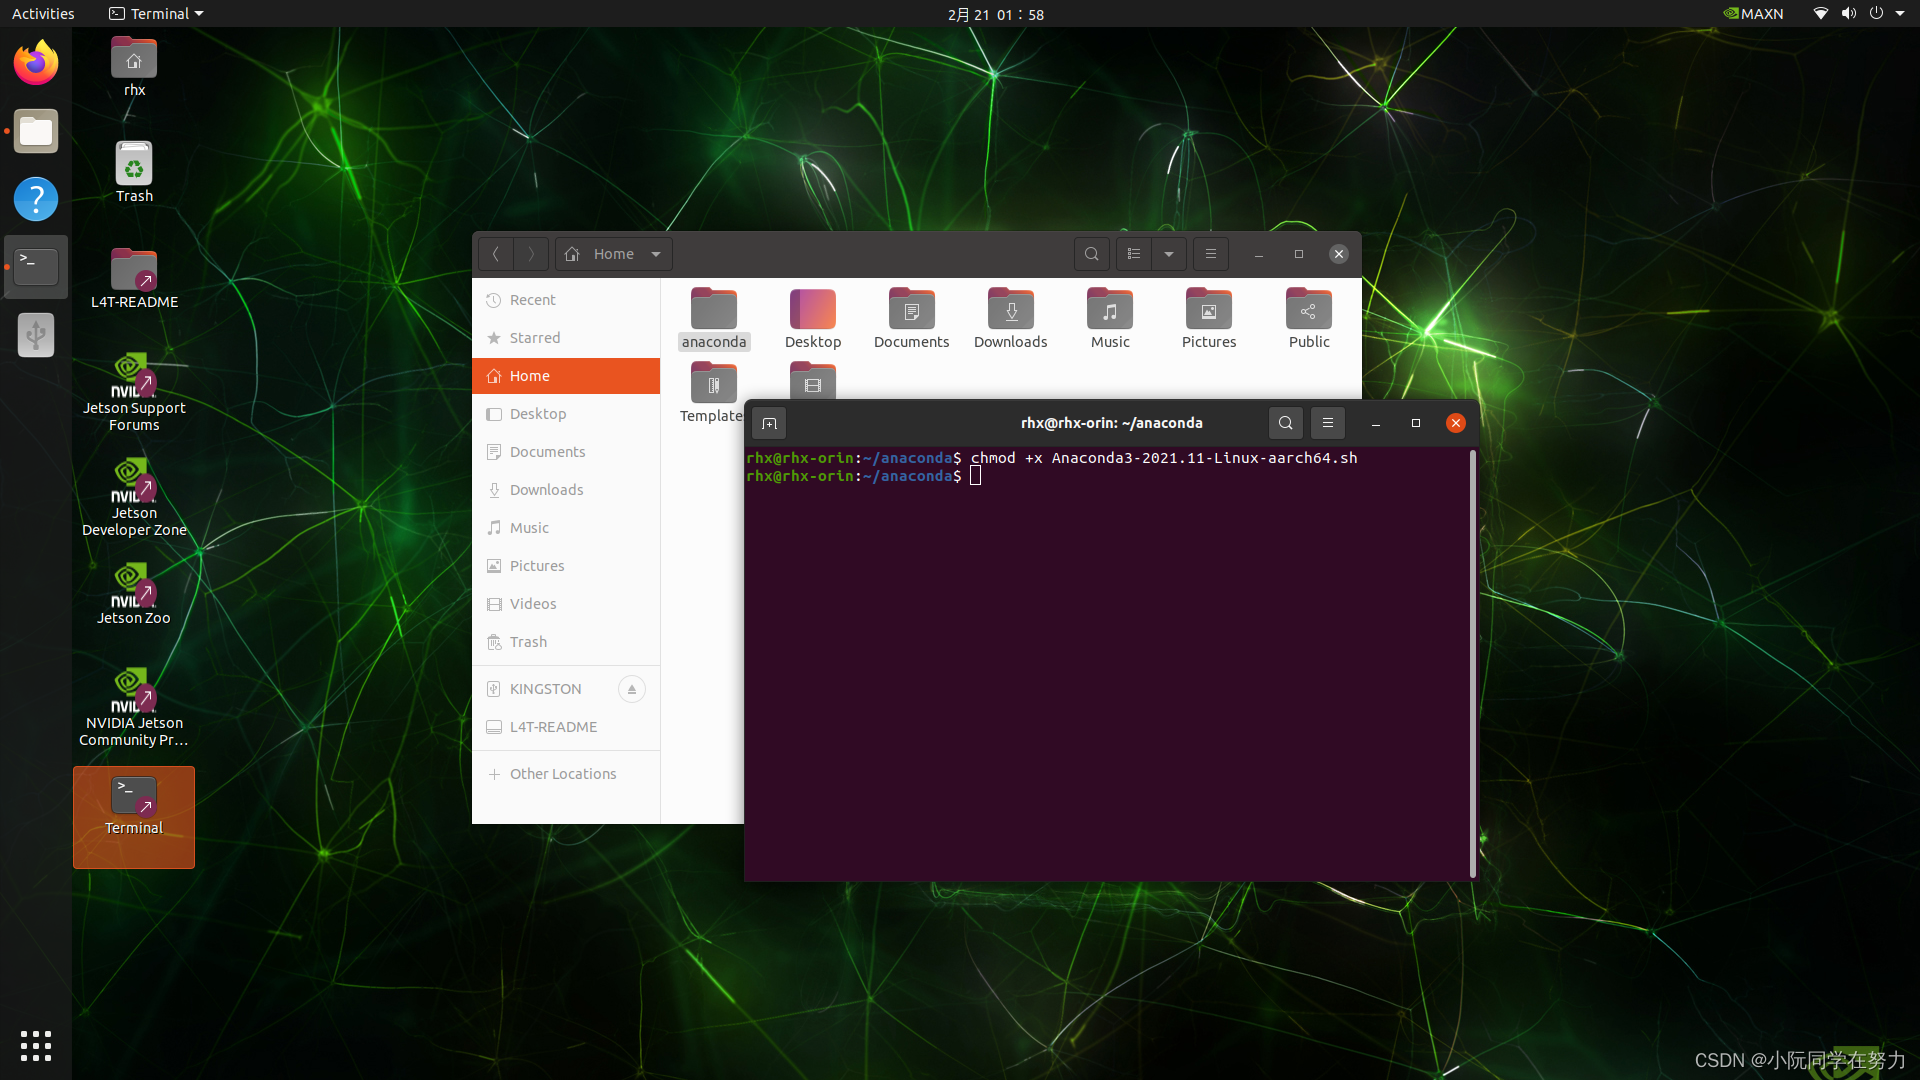Open a new terminal tab with the plus icon
Screen dimensions: 1920x1080
[x=769, y=423]
